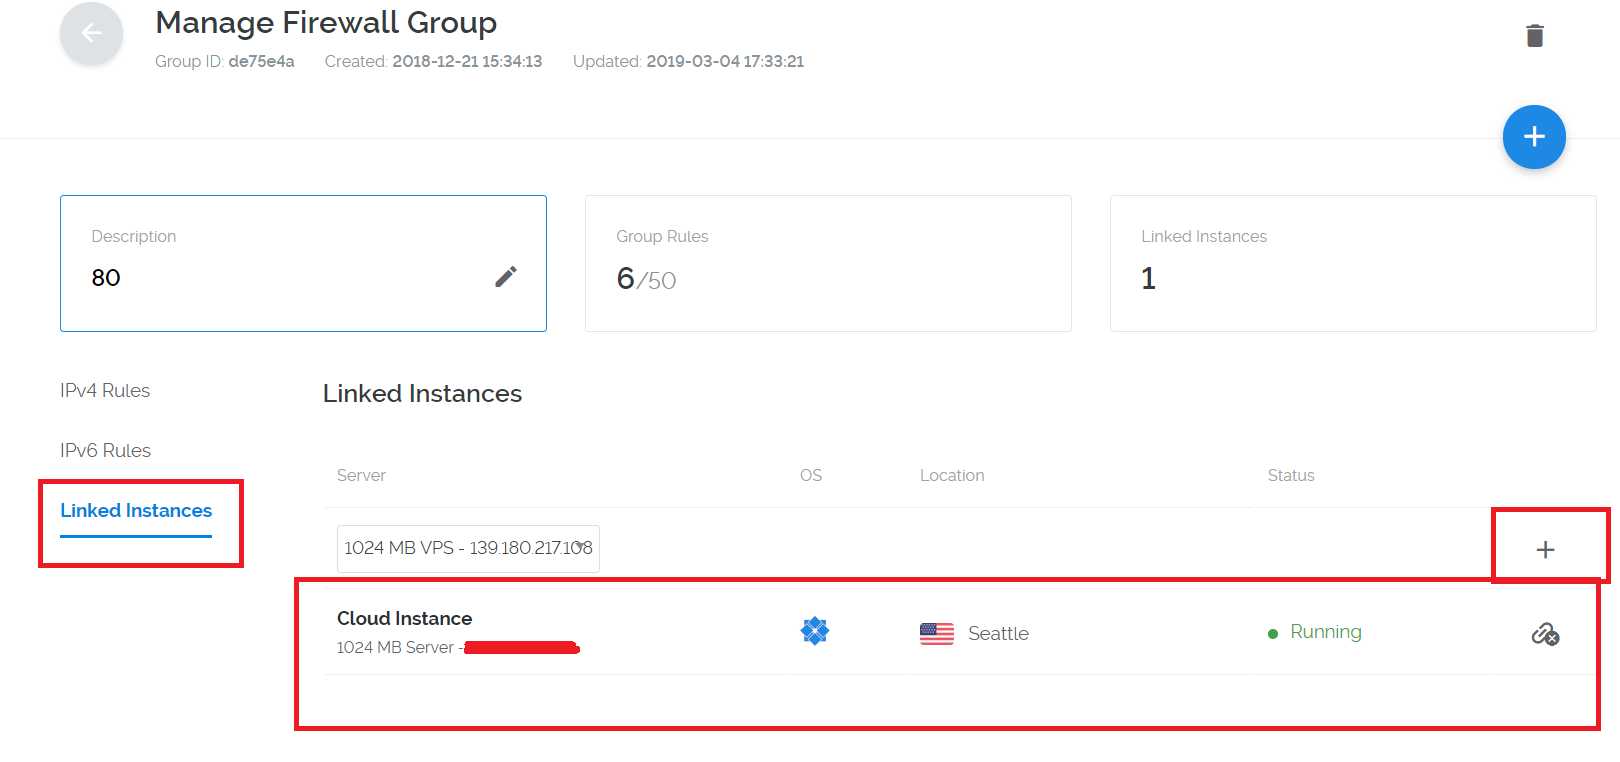Image resolution: width=1620 pixels, height=762 pixels.
Task: Click the Linked Instances section heading
Action: pyautogui.click(x=422, y=393)
